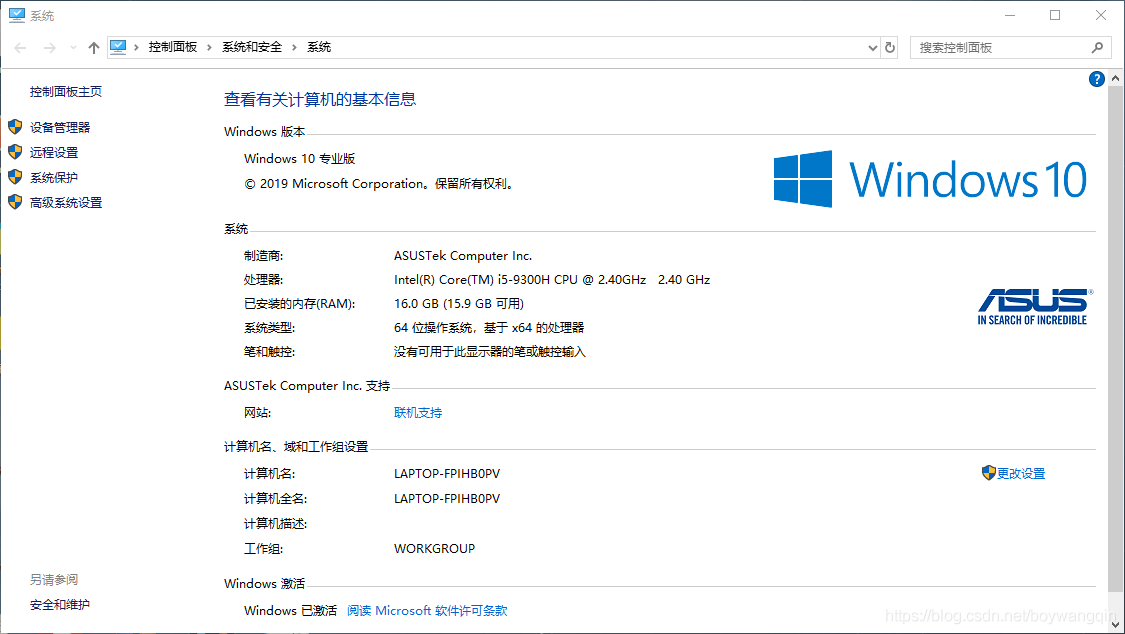
Task: Click the search magnifier icon
Action: point(1097,48)
